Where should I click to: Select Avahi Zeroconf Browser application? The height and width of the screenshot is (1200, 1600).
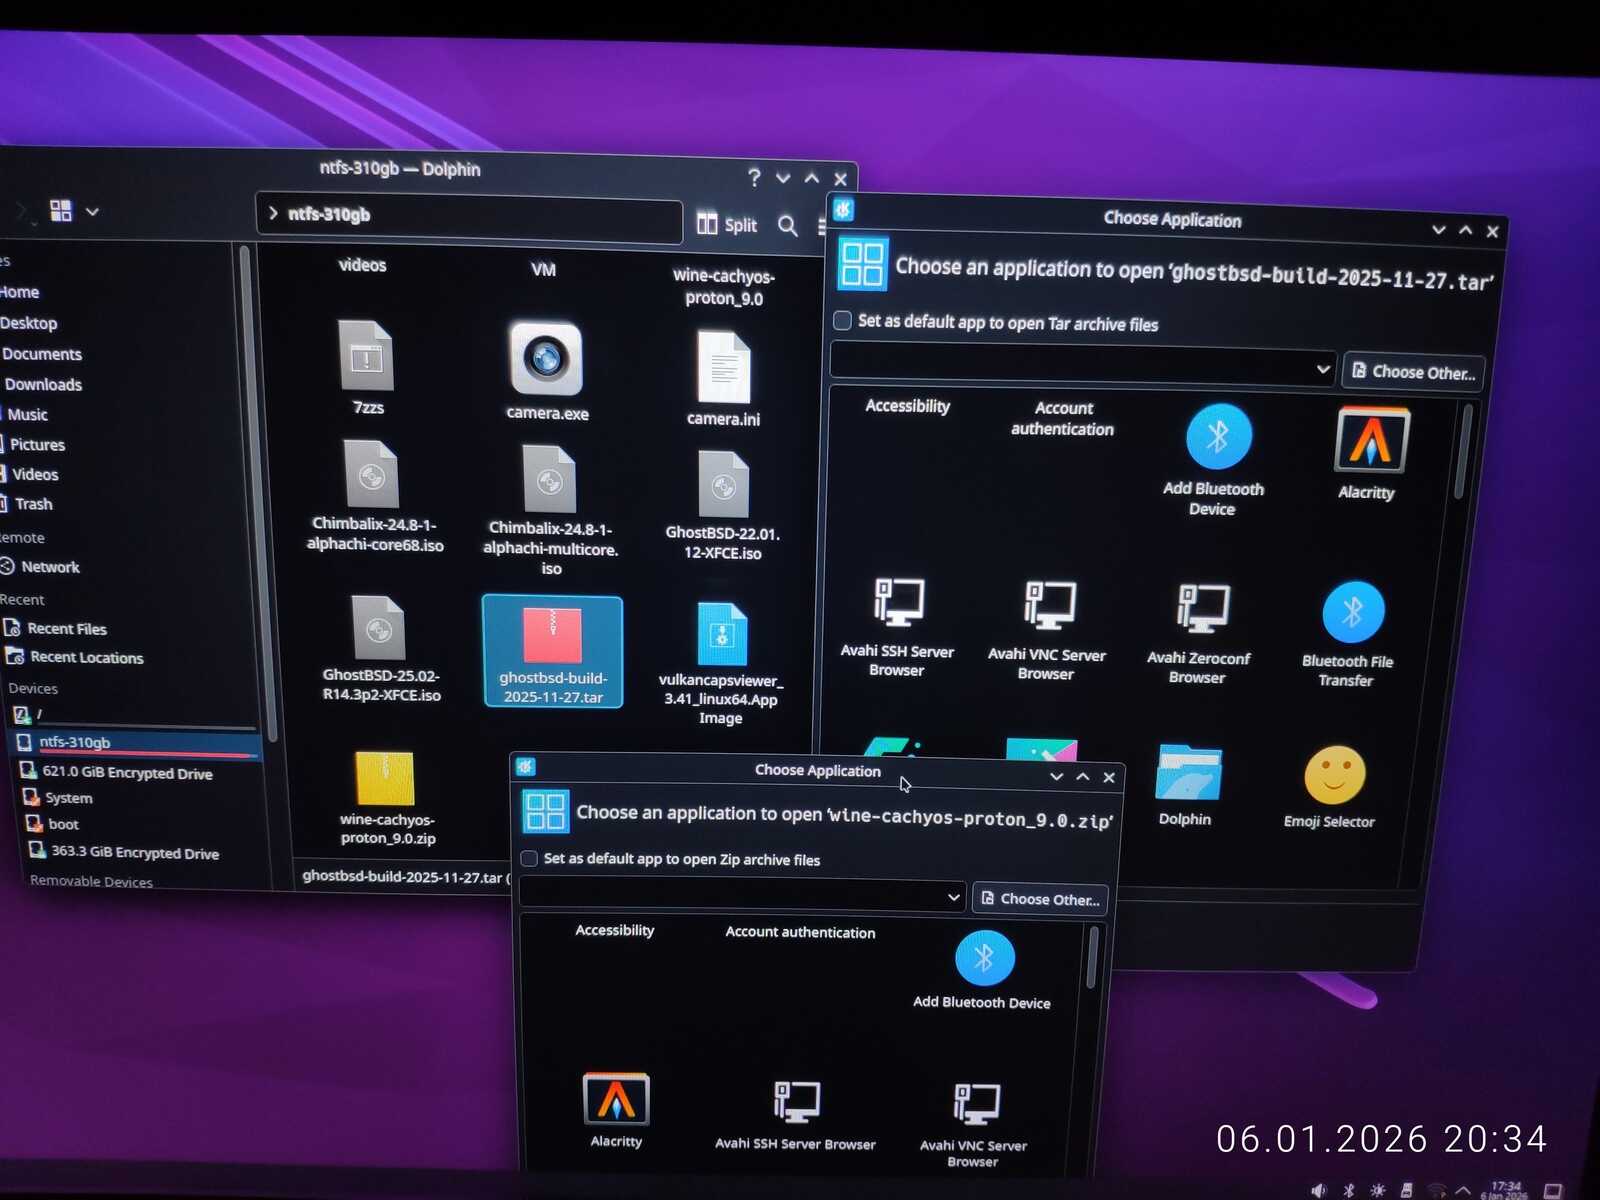1199,635
